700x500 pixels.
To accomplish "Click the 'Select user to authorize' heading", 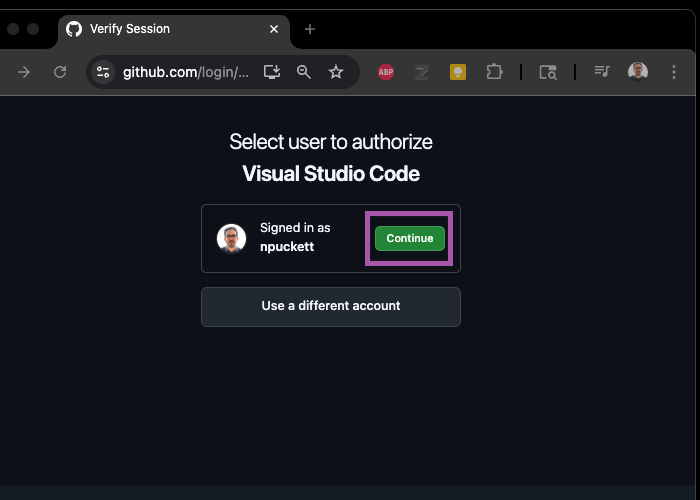I will pyautogui.click(x=331, y=142).
